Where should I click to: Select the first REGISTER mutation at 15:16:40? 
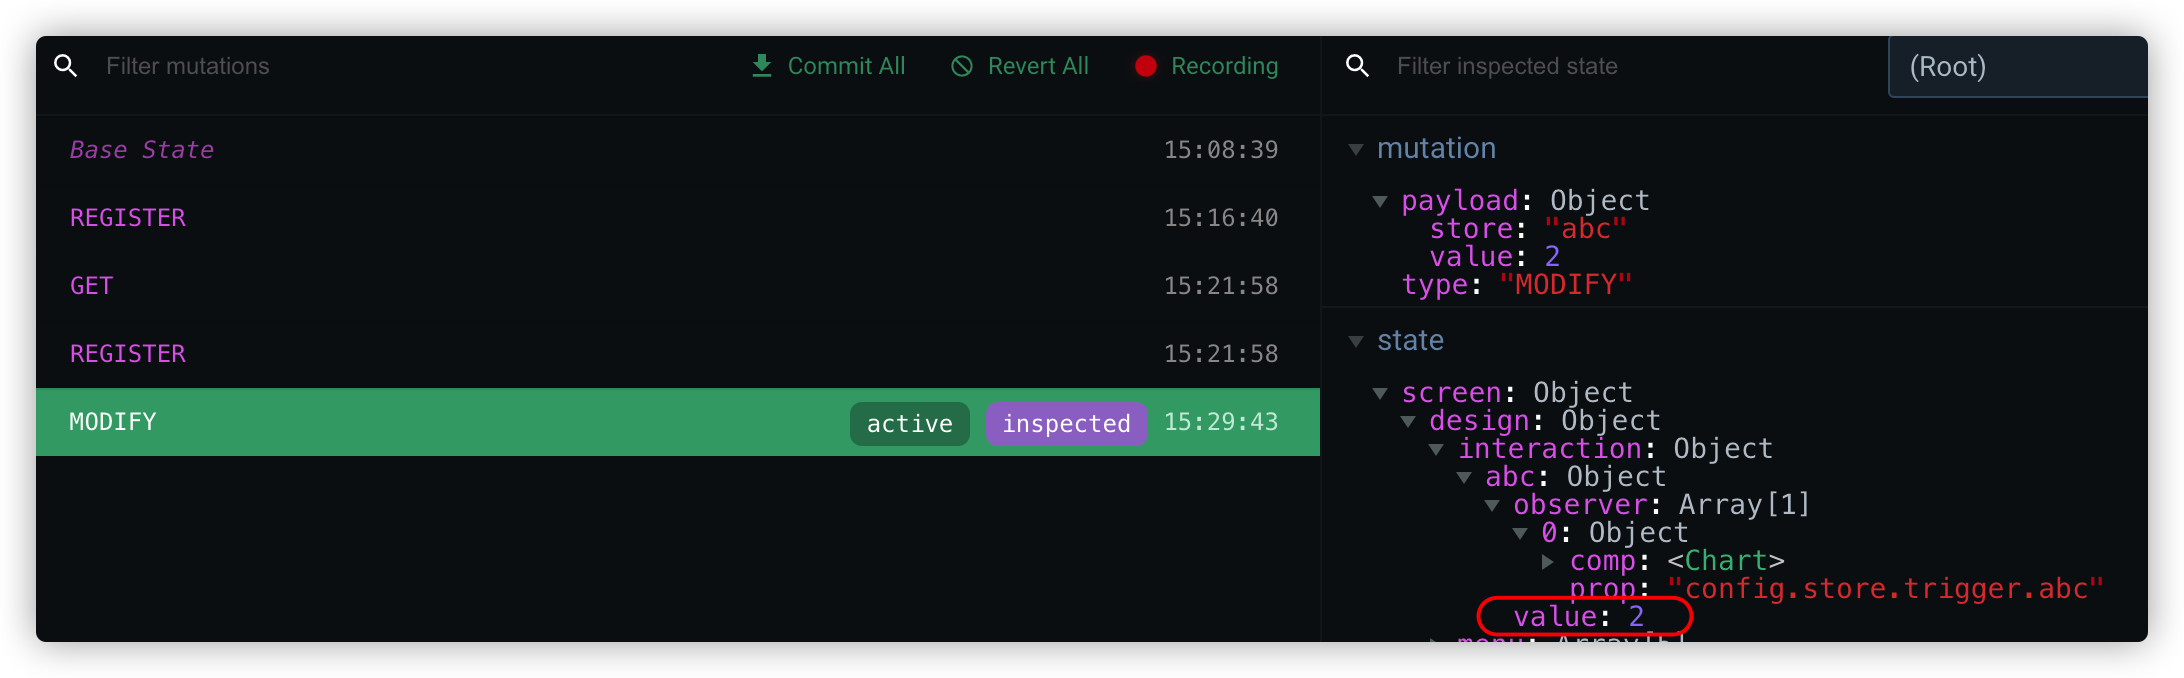coord(128,218)
